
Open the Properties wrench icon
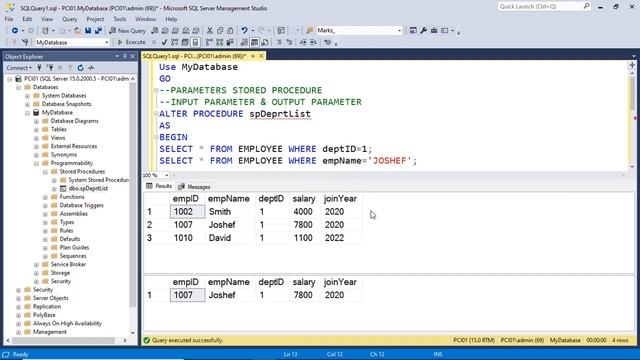click(423, 31)
